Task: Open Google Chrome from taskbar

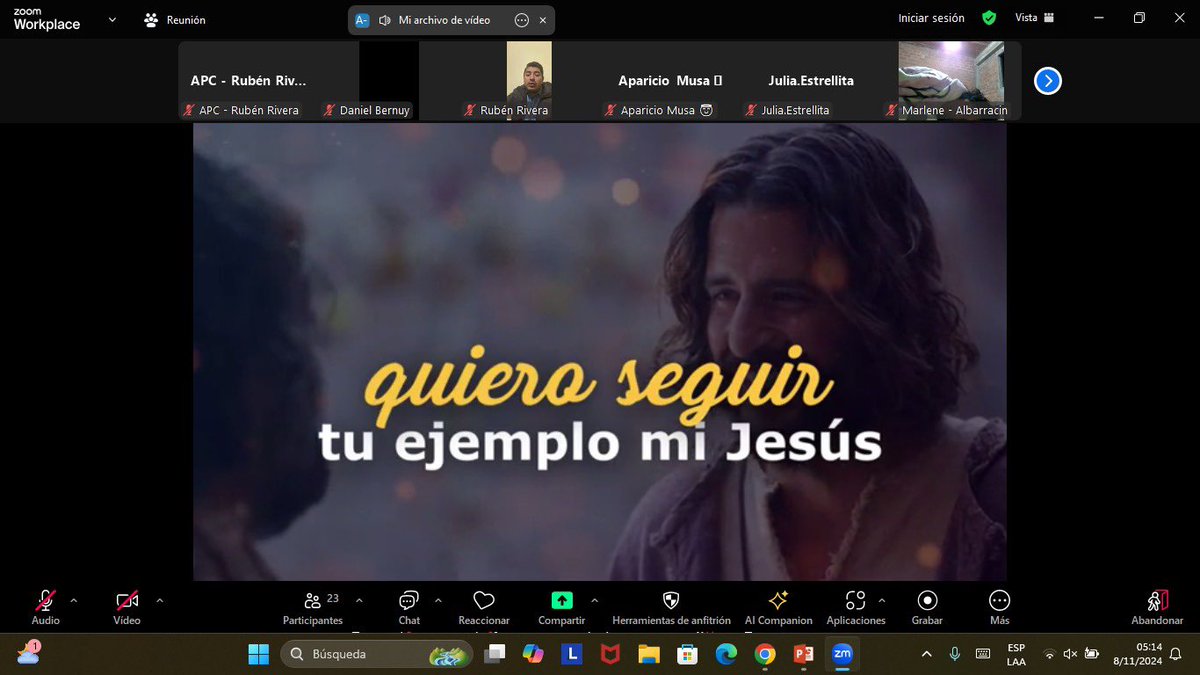Action: 764,654
